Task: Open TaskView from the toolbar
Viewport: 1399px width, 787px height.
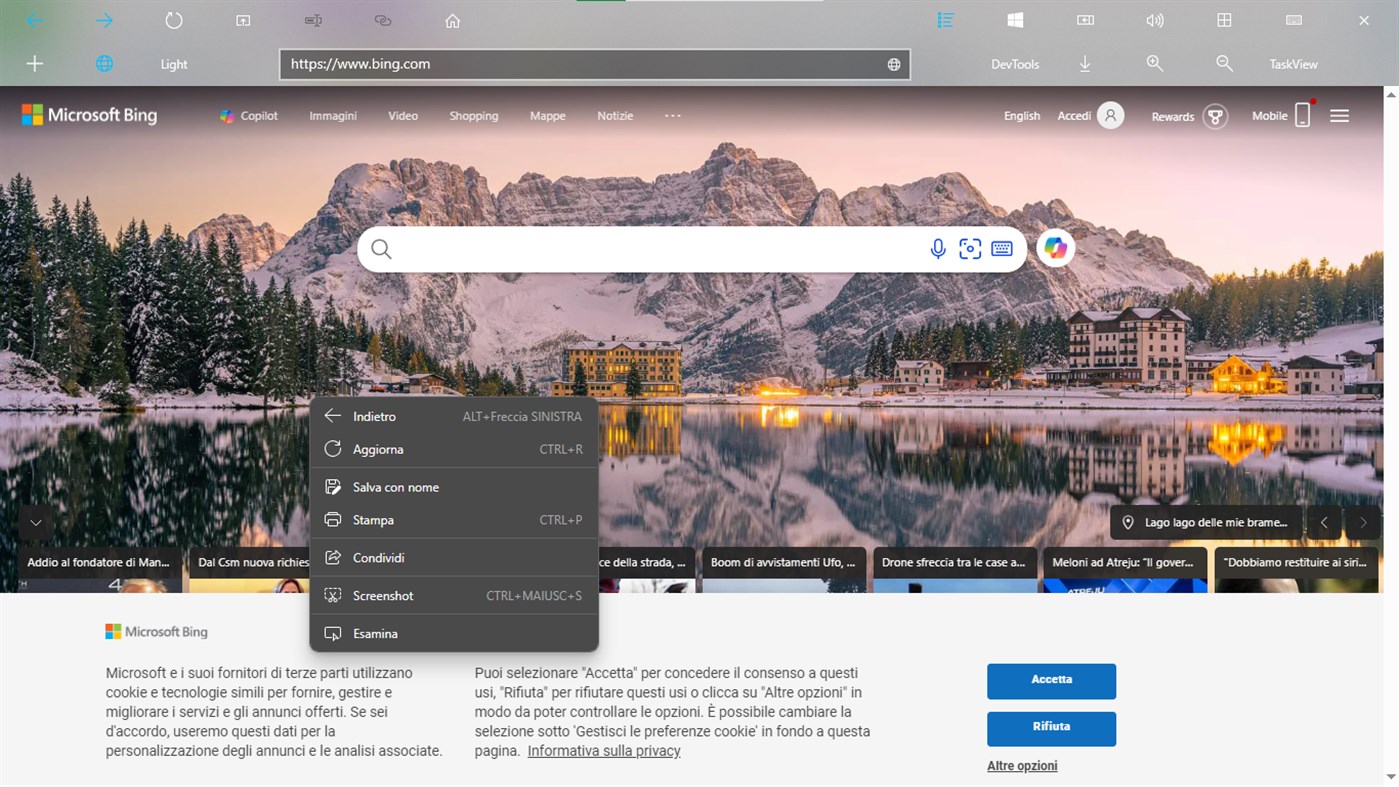Action: point(1294,64)
